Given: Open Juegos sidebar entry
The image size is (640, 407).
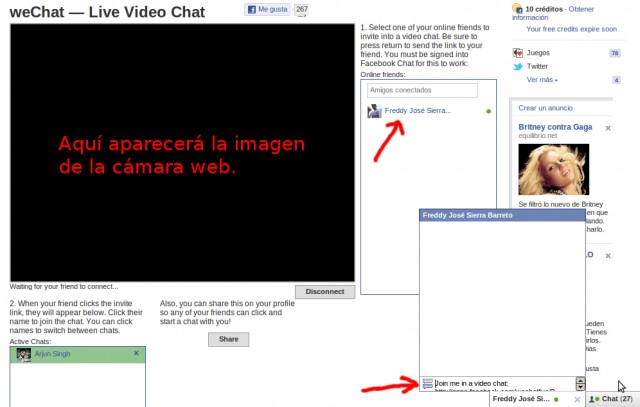Looking at the screenshot, I should [538, 53].
